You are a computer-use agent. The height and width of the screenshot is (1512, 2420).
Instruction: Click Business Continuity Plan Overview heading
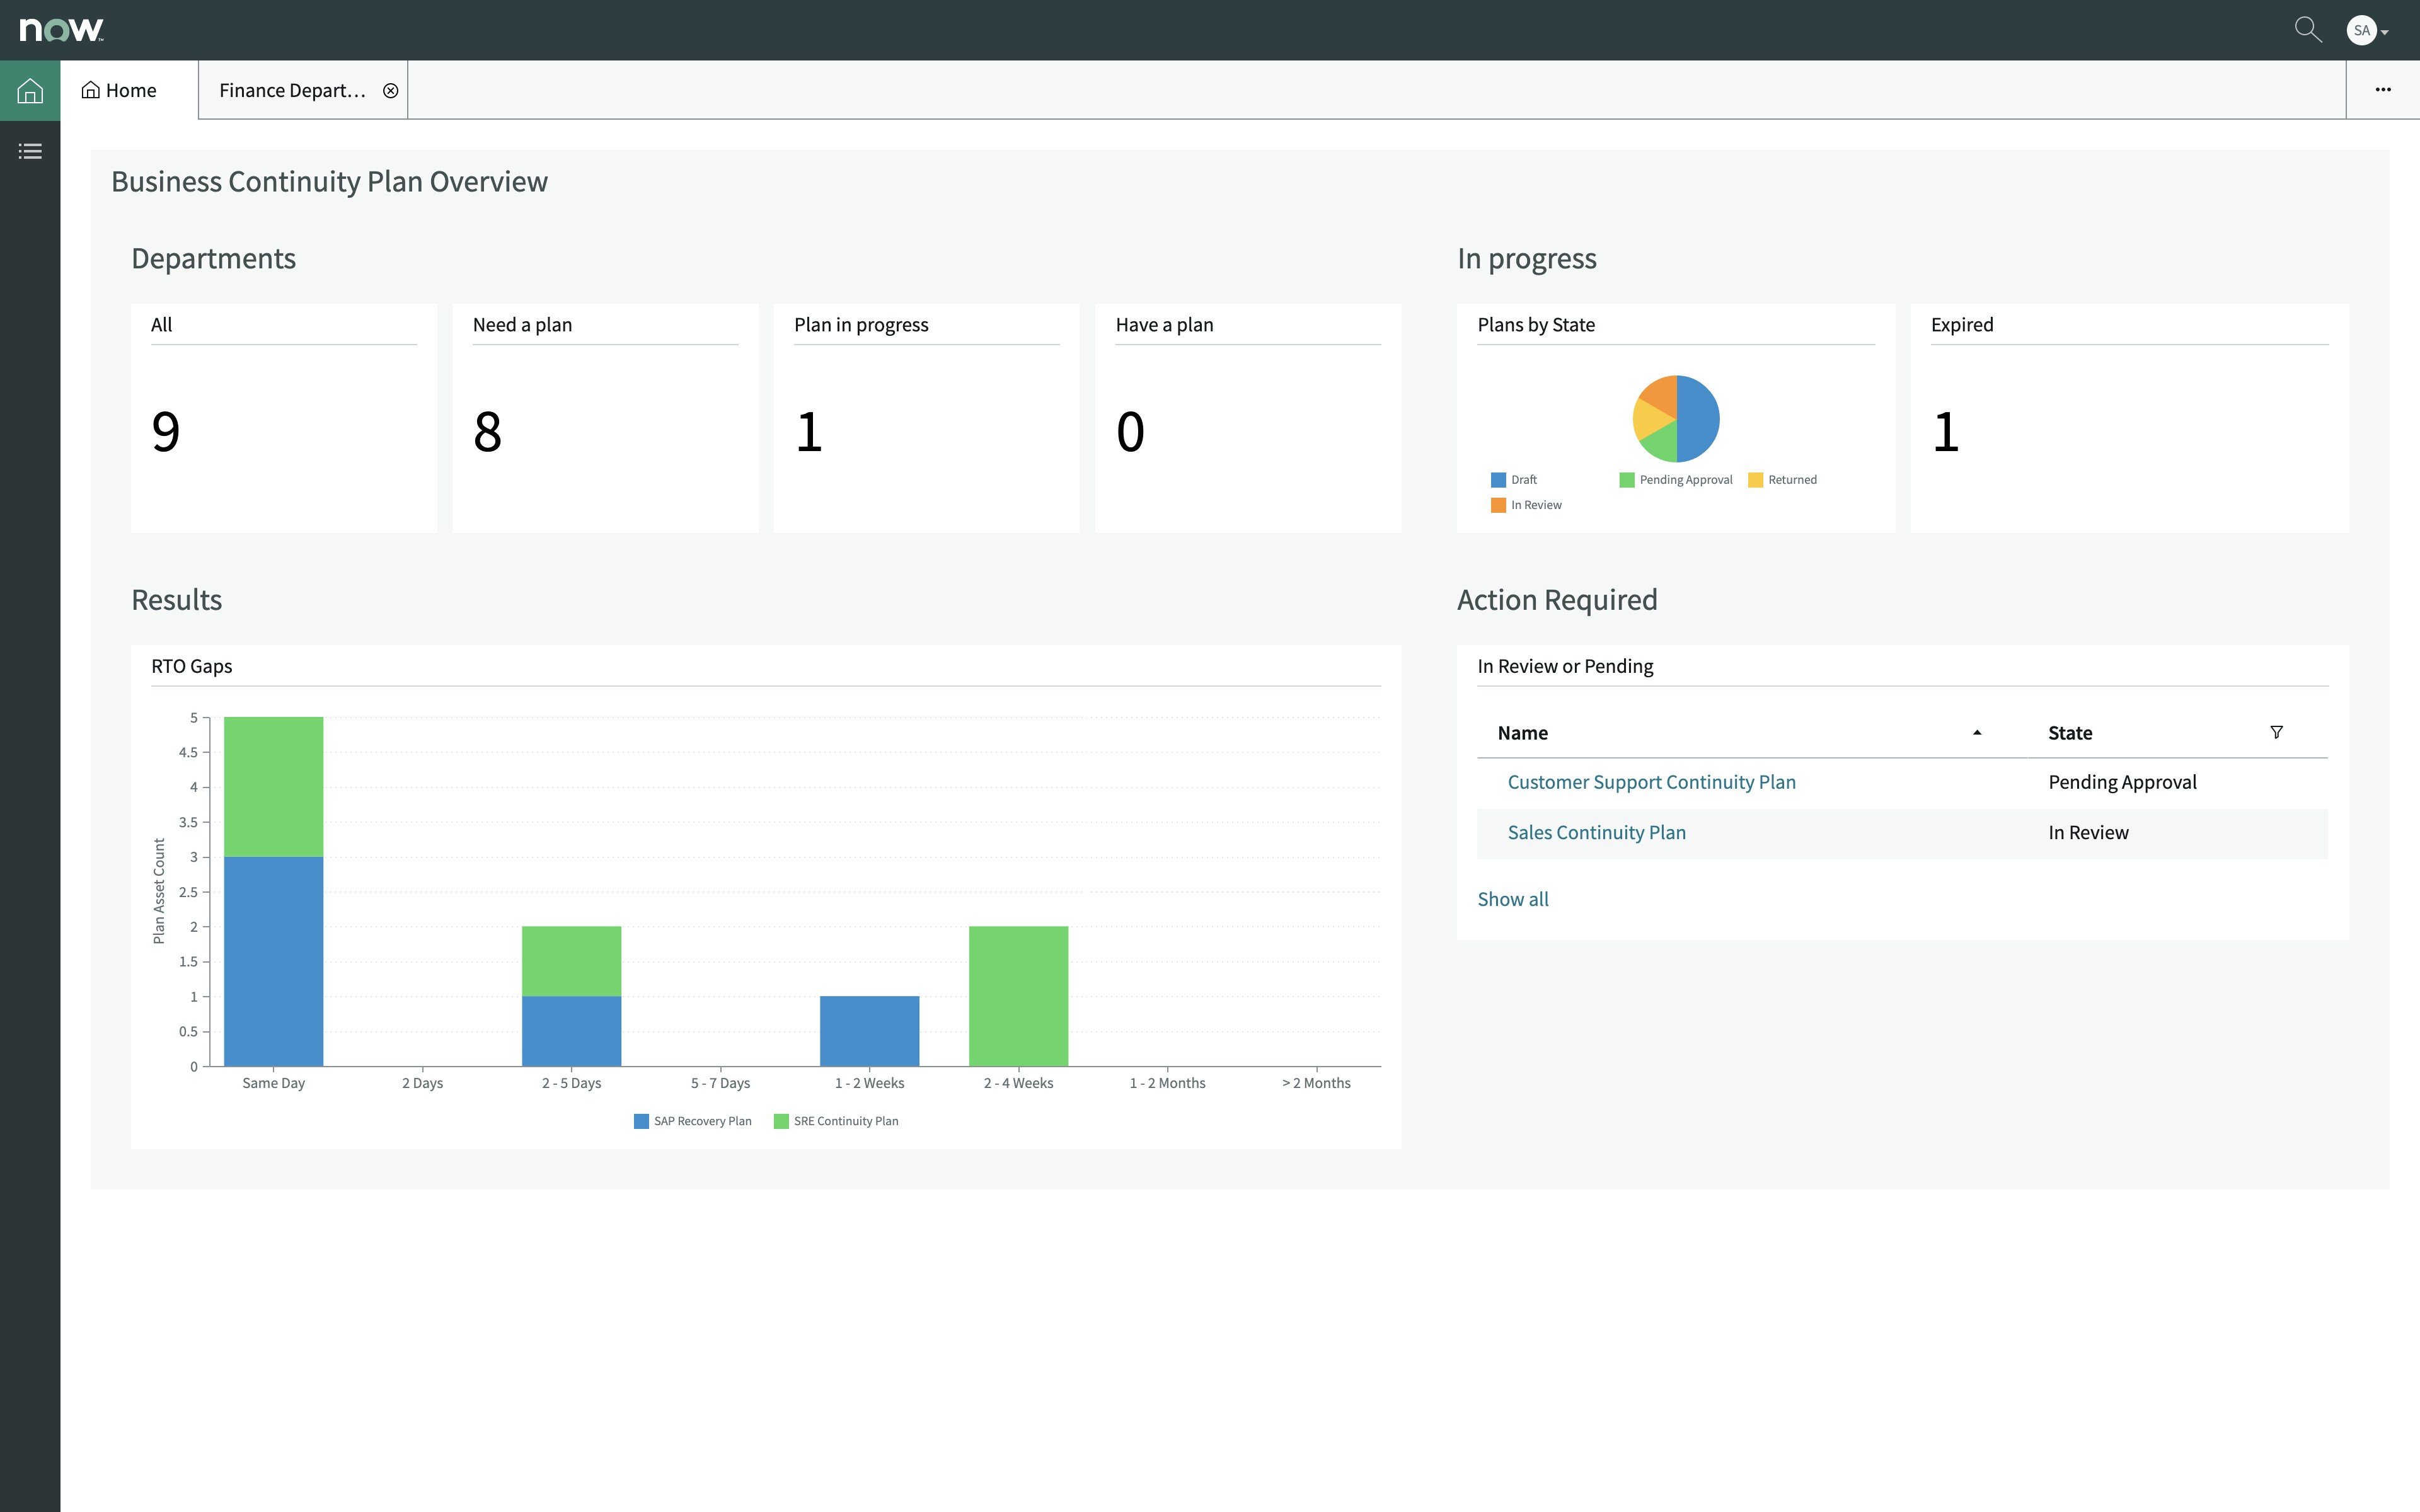(x=329, y=181)
